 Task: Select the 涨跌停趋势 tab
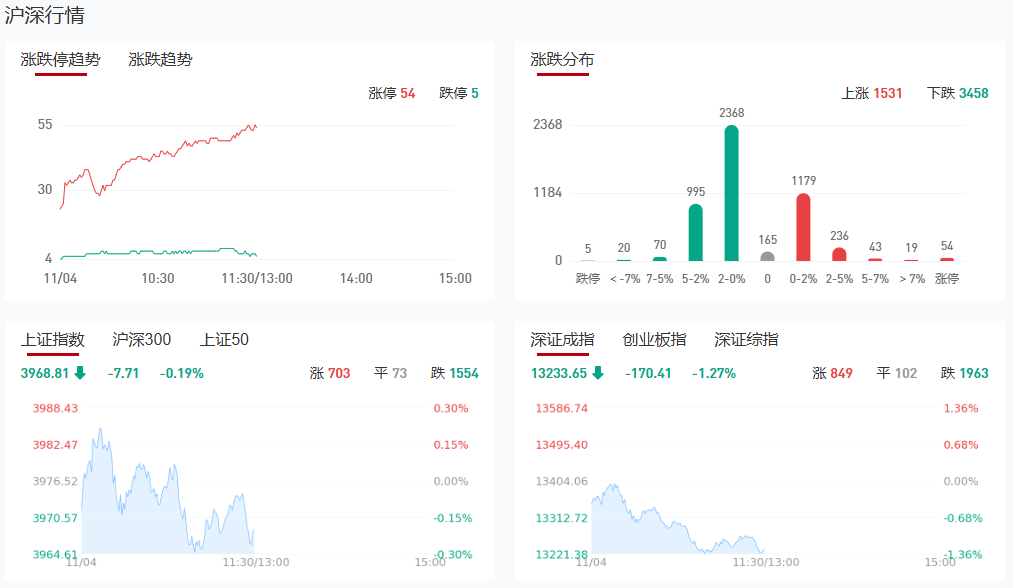[60, 59]
